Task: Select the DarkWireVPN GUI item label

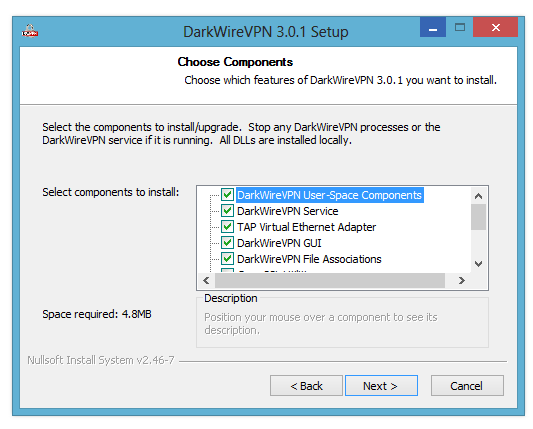Action: (279, 243)
